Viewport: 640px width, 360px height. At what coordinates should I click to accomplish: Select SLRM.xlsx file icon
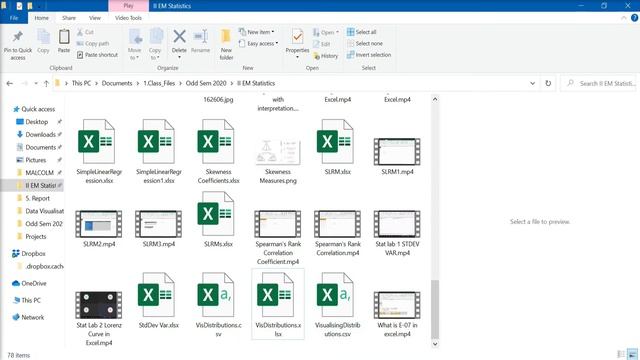pyautogui.click(x=335, y=141)
